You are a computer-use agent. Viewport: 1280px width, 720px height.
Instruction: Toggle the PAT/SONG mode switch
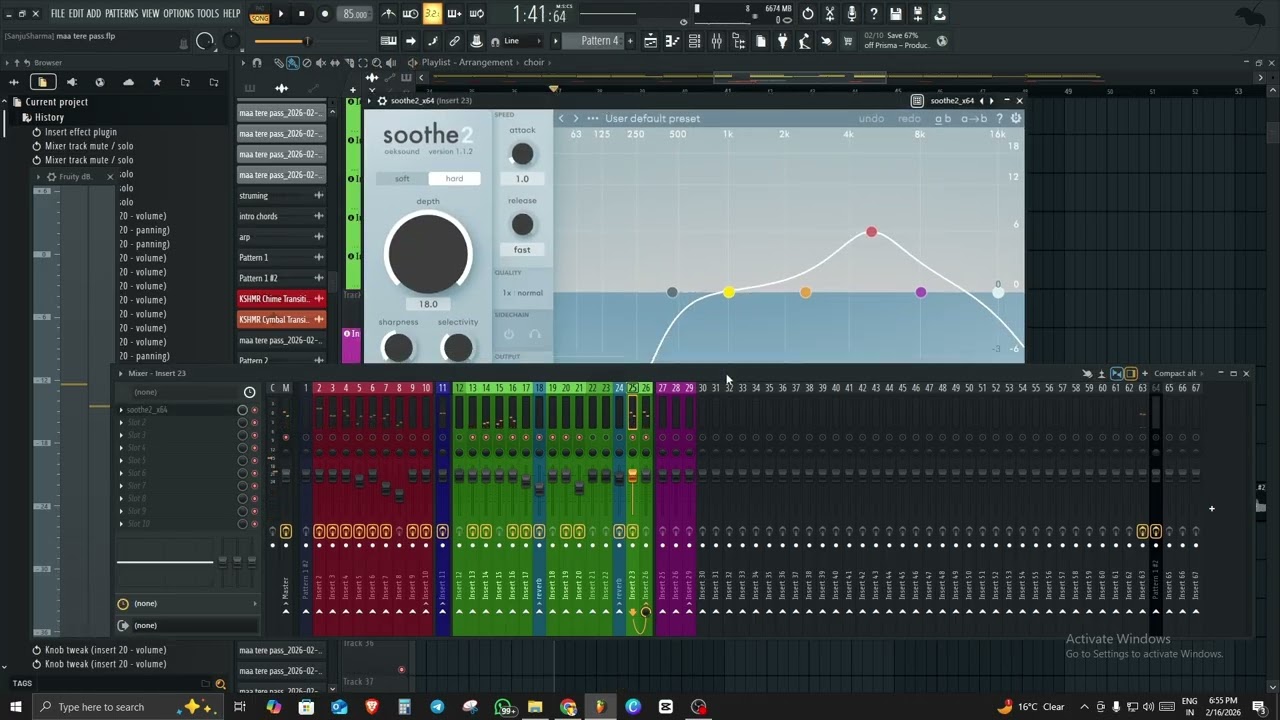(x=259, y=14)
